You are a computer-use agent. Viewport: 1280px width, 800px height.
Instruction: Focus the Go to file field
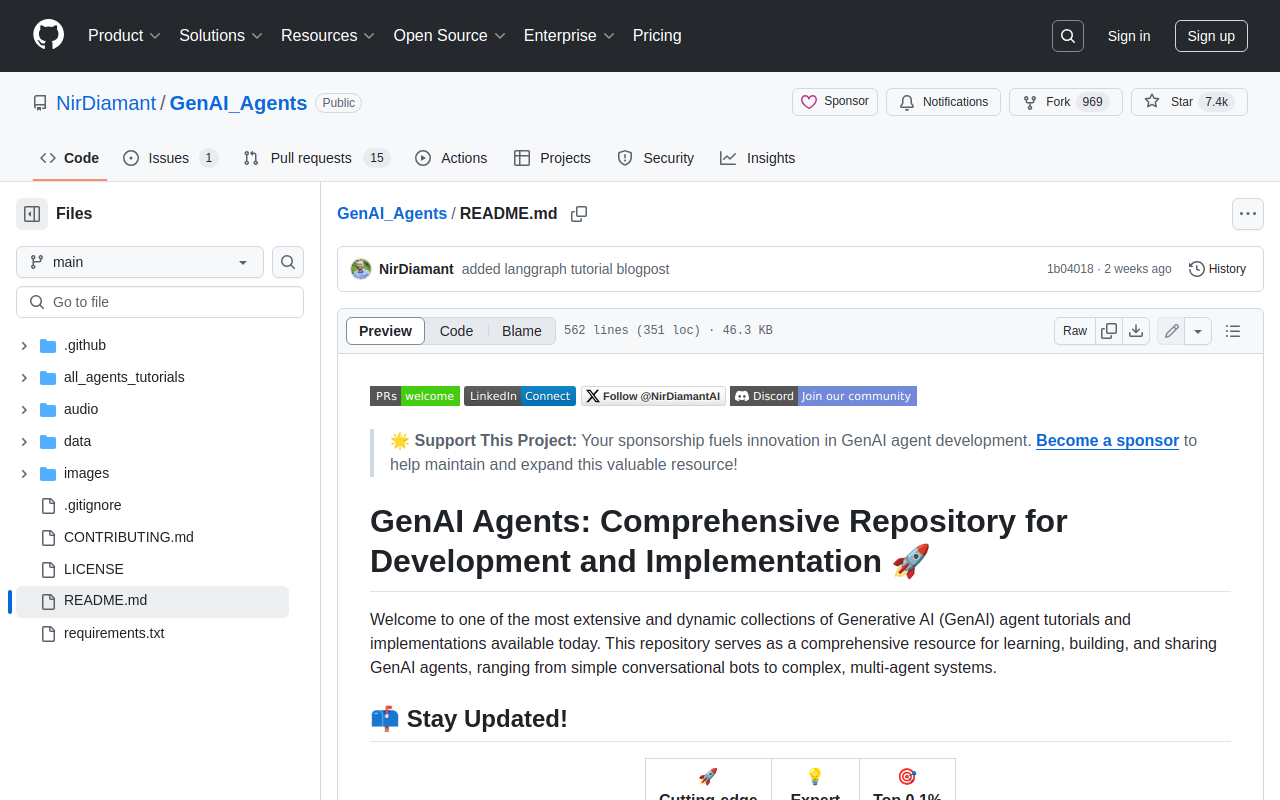point(160,302)
